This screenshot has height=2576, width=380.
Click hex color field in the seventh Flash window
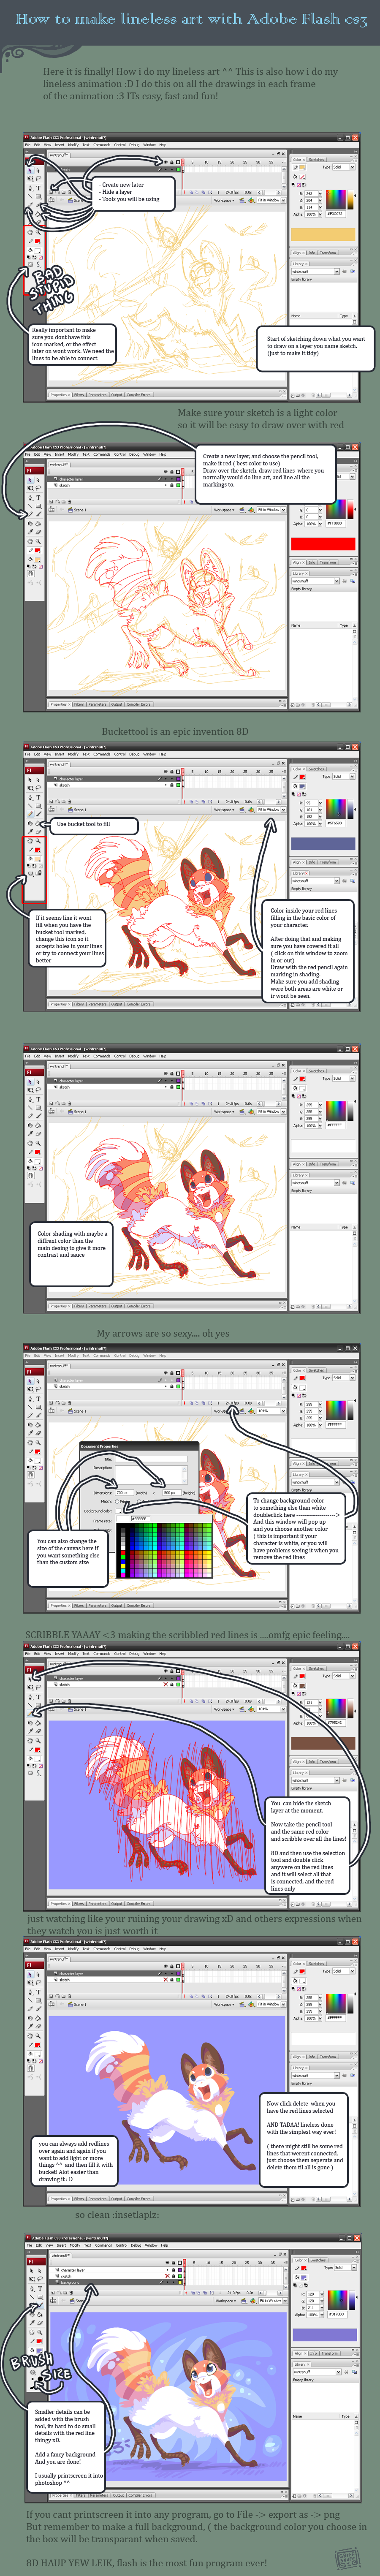(336, 2018)
